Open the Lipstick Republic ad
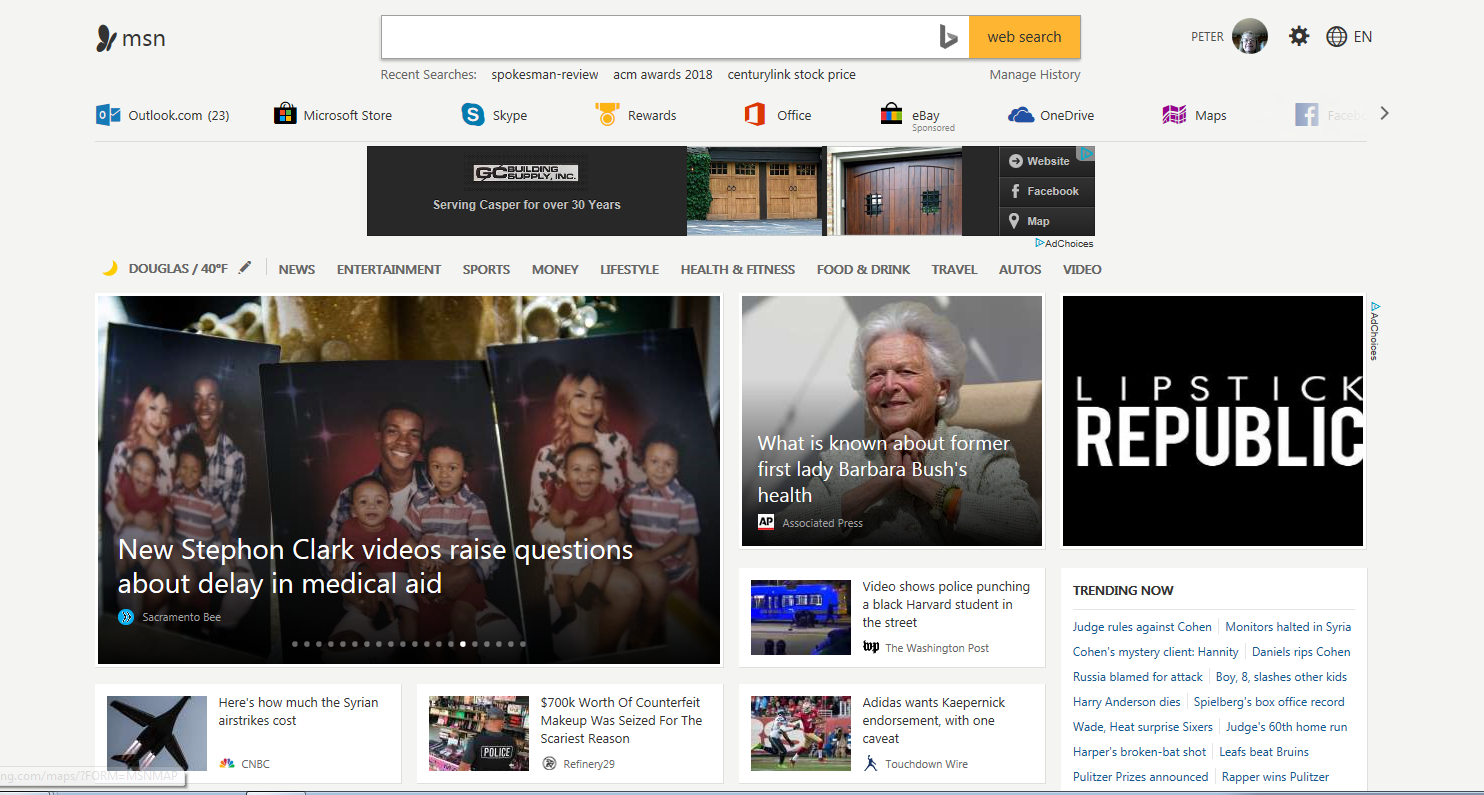This screenshot has height=795, width=1484. [x=1213, y=421]
